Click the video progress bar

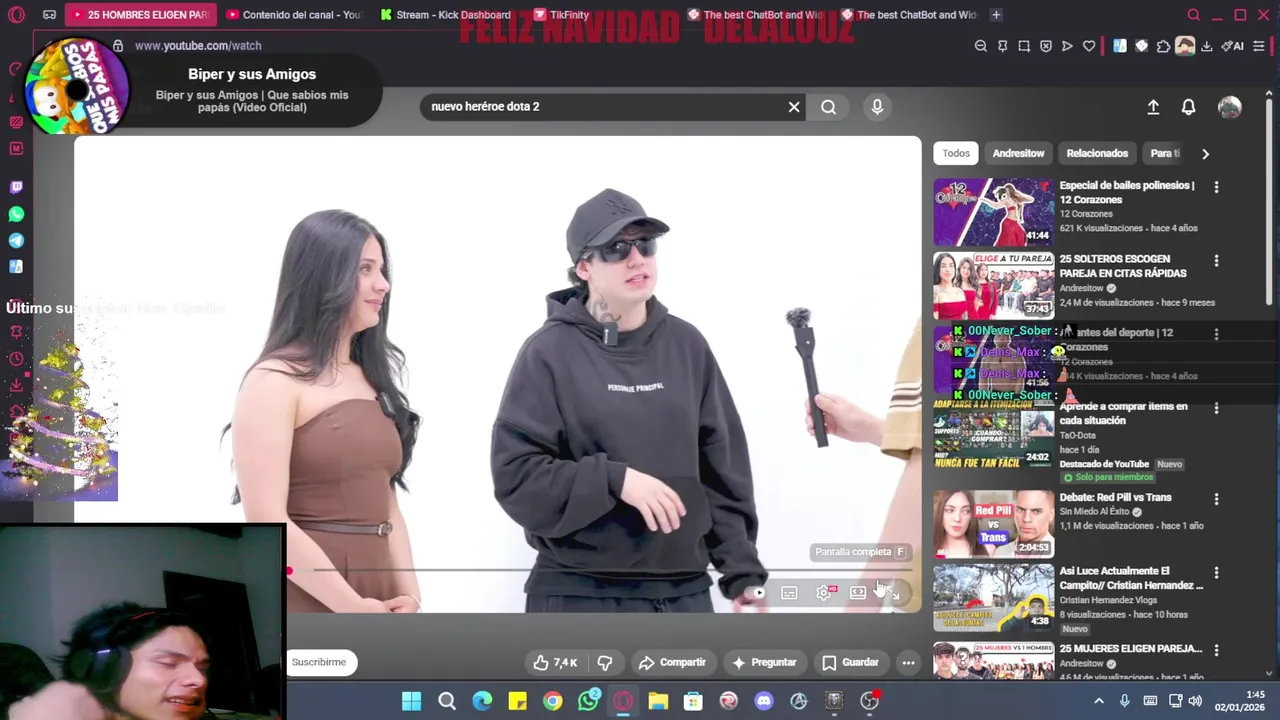(x=600, y=571)
